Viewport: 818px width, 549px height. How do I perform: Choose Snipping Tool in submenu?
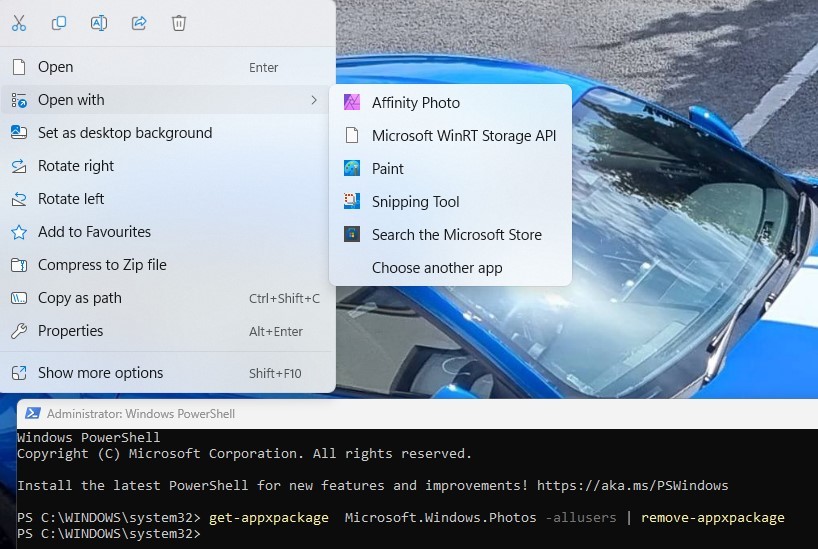450,201
